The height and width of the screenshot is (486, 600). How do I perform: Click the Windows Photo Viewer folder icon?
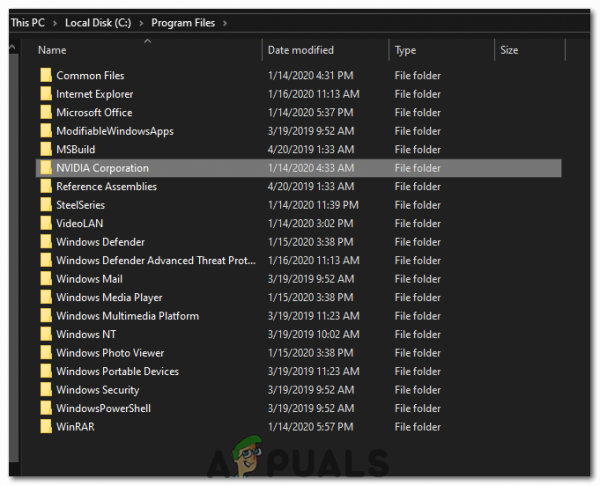tap(46, 352)
